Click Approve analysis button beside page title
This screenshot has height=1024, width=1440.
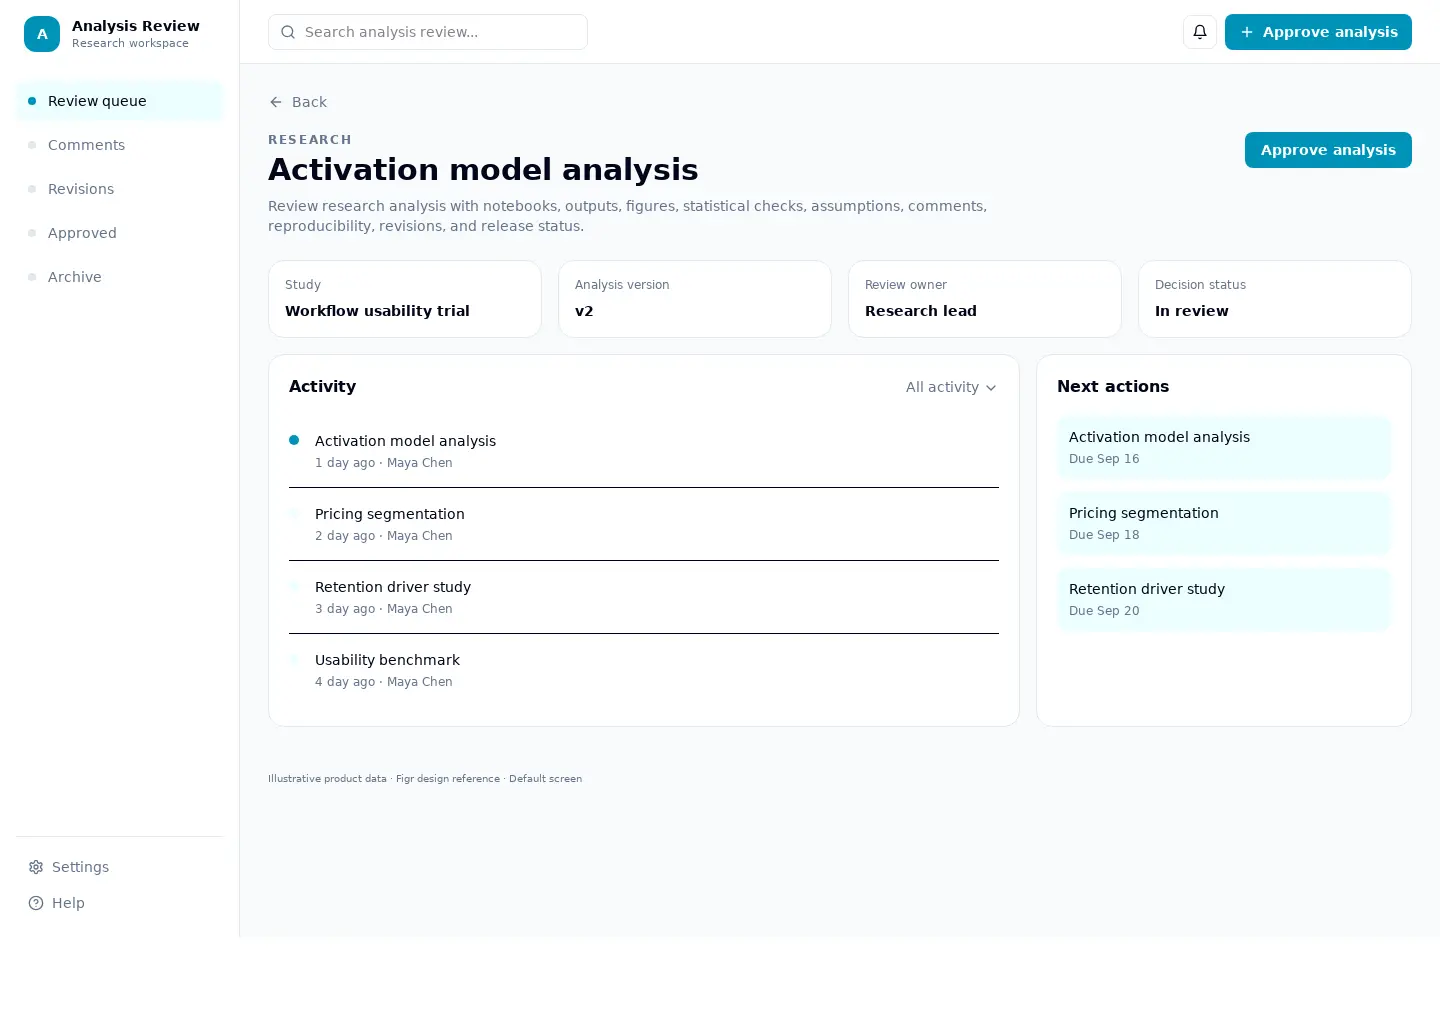click(1328, 150)
